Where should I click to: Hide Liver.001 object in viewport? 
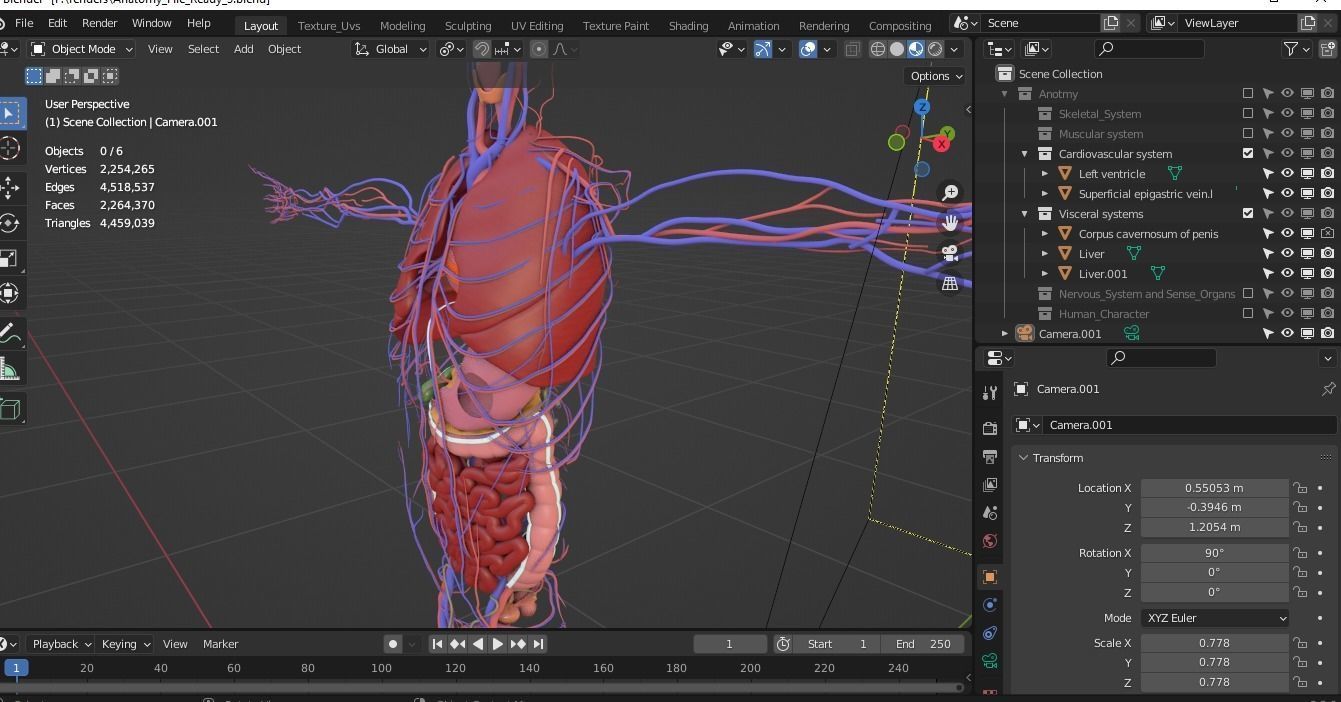tap(1287, 273)
